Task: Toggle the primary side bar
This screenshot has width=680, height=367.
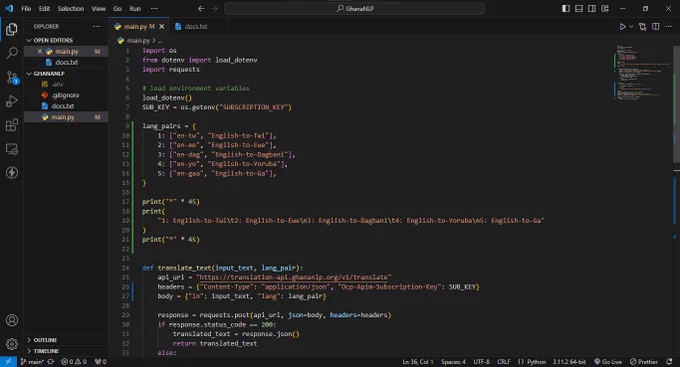Action: pyautogui.click(x=566, y=8)
